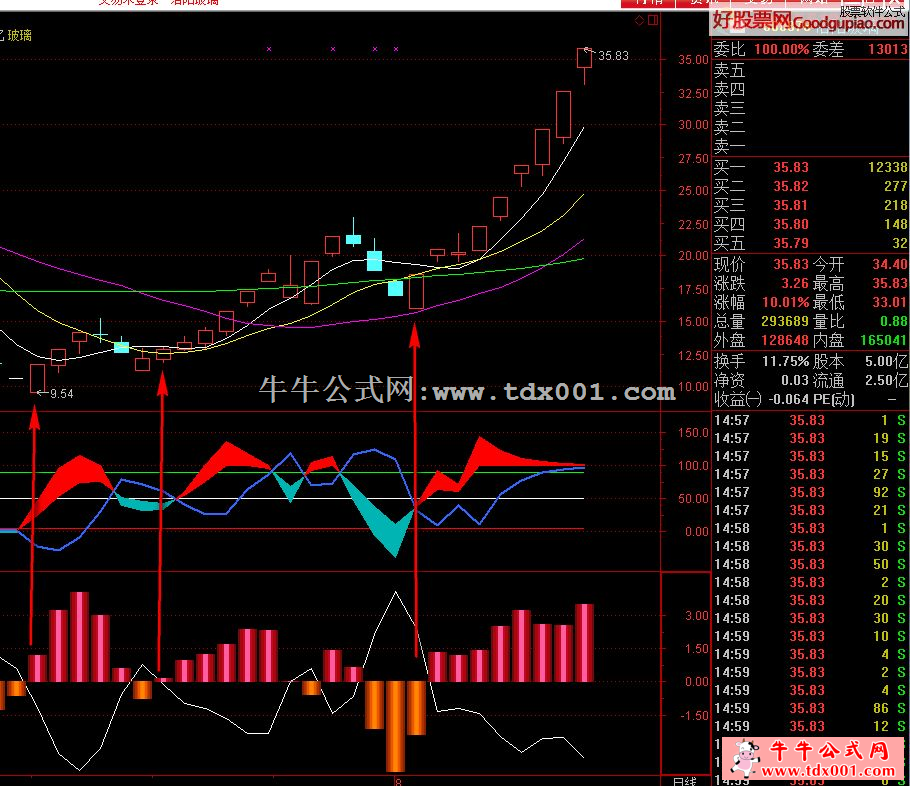Click the 现价 35.83 field
Screen dimensions: 910x786
(790, 265)
